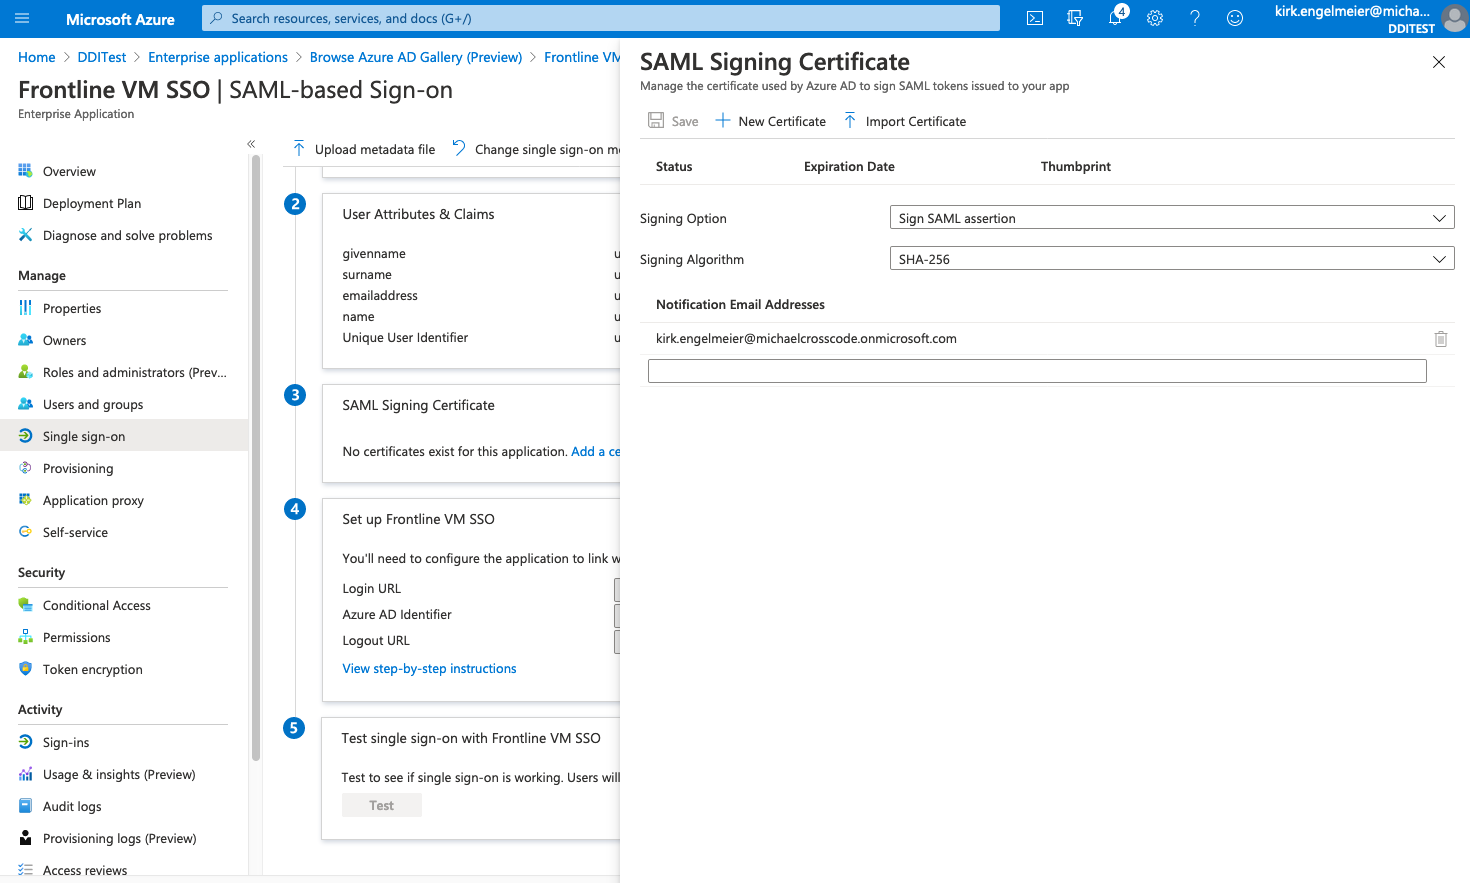This screenshot has width=1470, height=883.
Task: Upload metadata file
Action: tap(362, 148)
